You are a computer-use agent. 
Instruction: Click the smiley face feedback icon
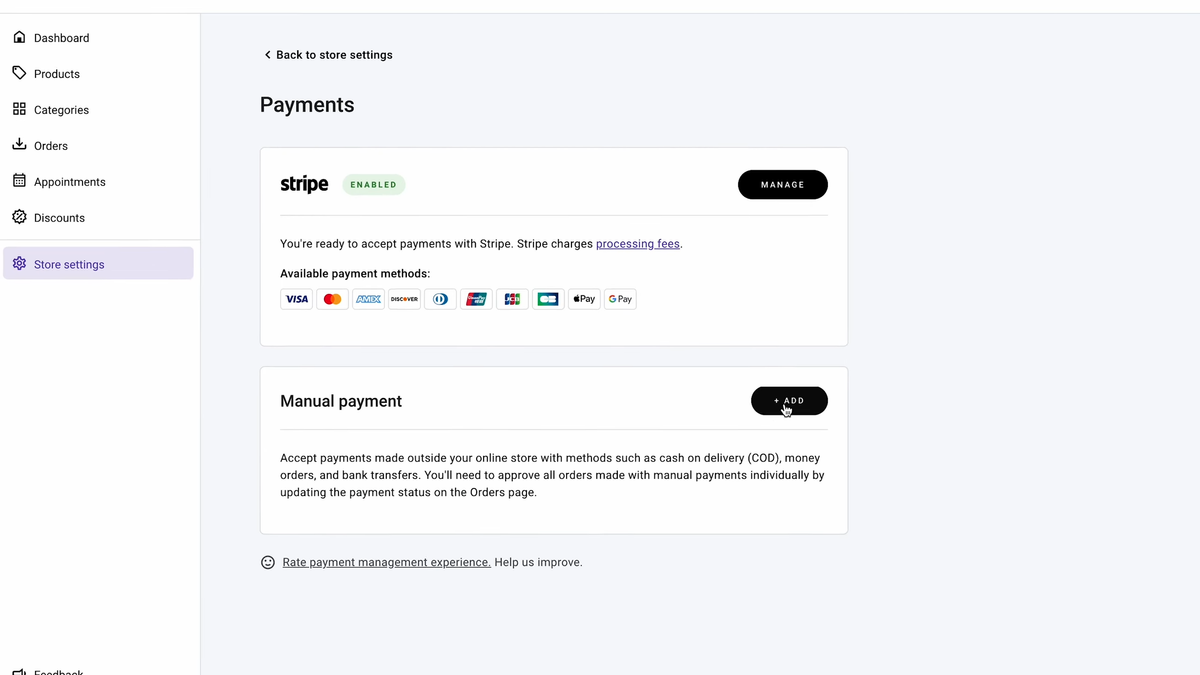point(268,562)
